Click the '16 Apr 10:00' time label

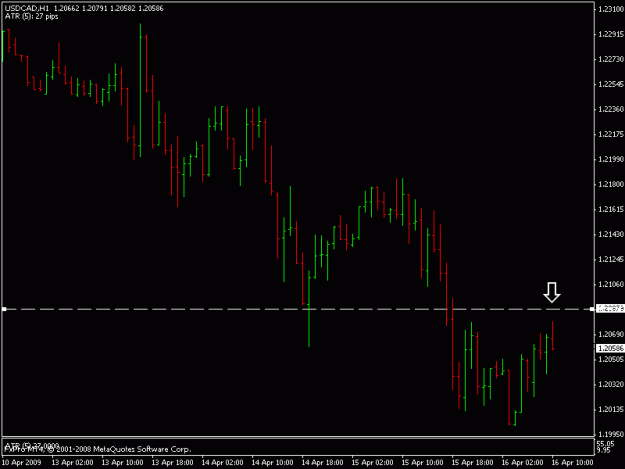(572, 463)
